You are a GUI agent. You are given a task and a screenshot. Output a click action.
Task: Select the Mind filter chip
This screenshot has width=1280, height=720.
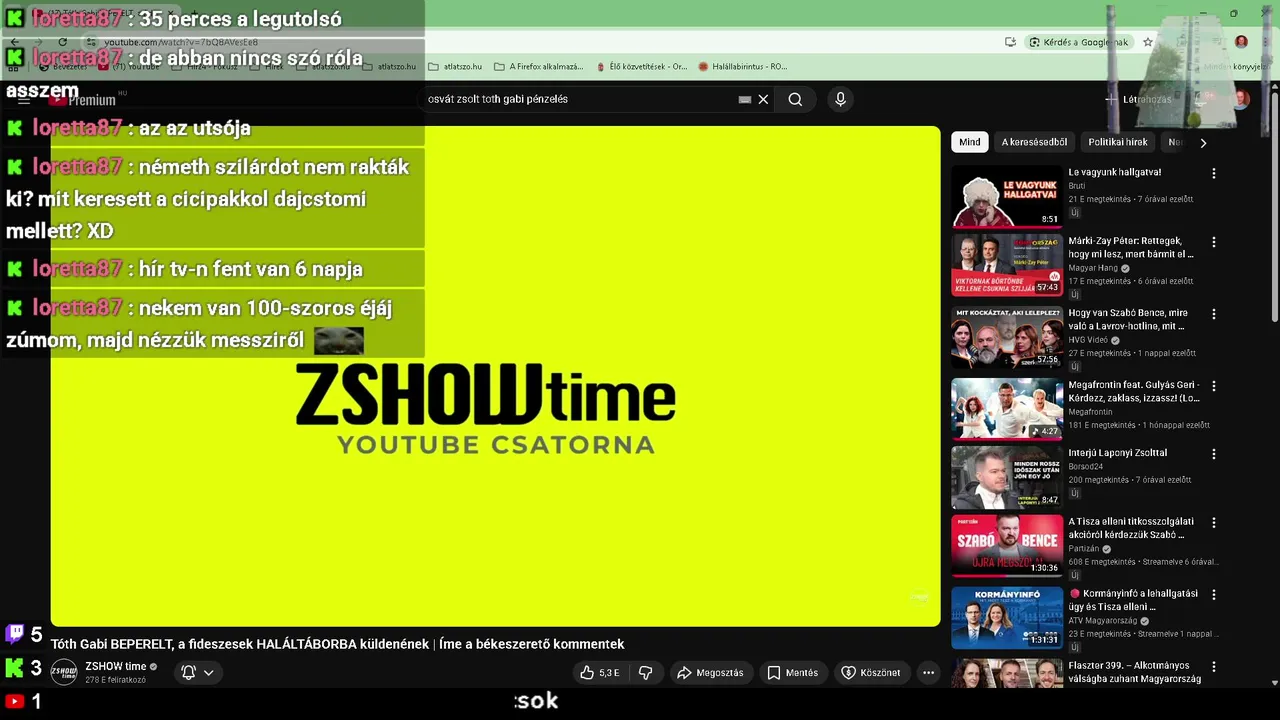pos(970,142)
